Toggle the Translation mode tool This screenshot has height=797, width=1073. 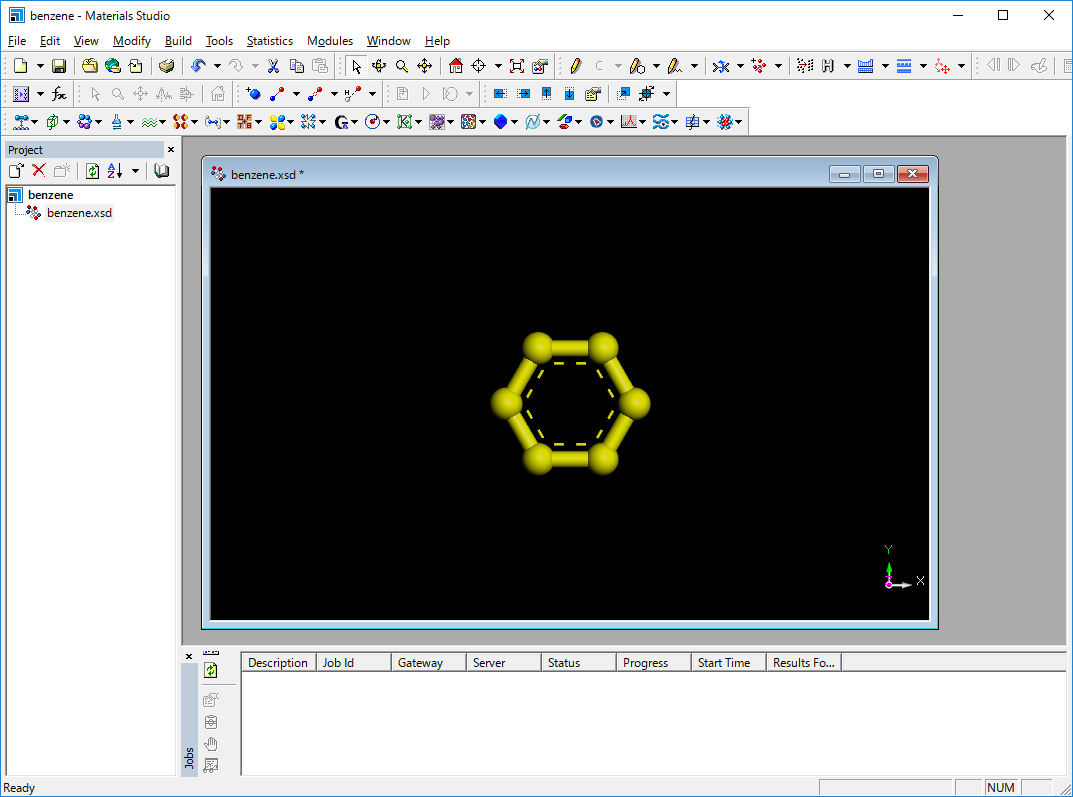point(424,66)
